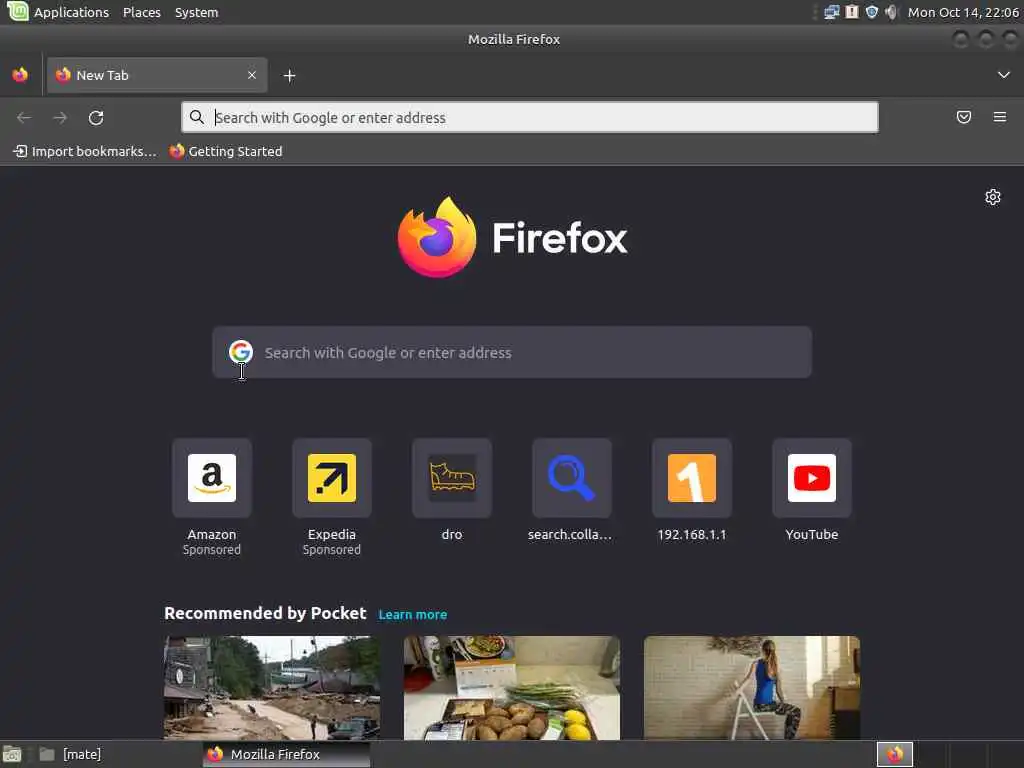Go forward one page arrow

point(60,118)
